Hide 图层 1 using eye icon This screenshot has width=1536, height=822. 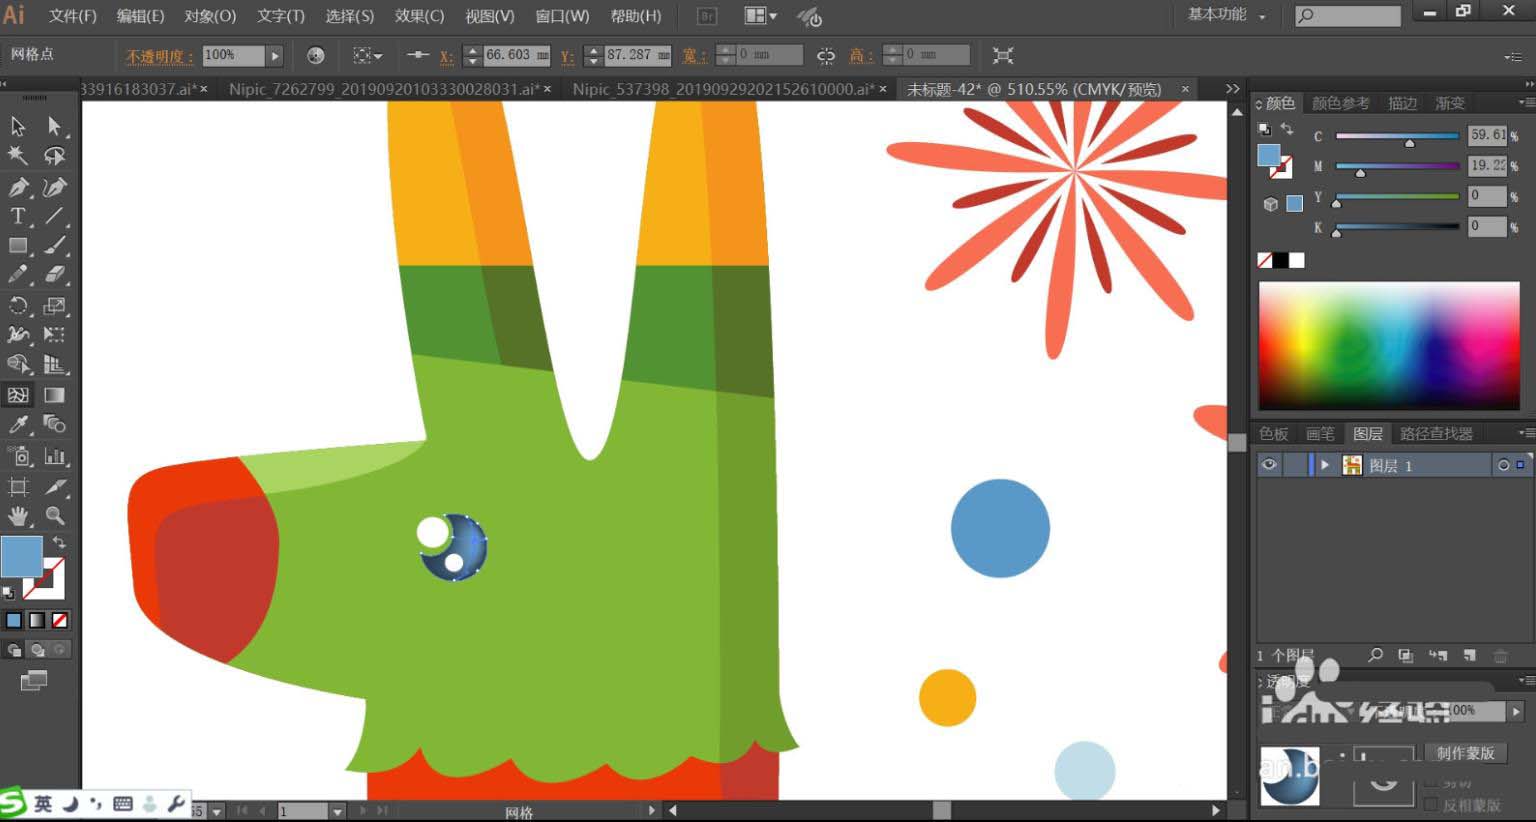click(1269, 465)
